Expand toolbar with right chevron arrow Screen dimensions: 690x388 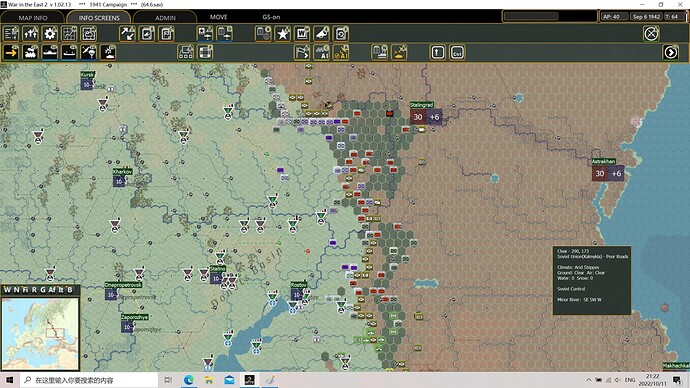pyautogui.click(x=671, y=52)
